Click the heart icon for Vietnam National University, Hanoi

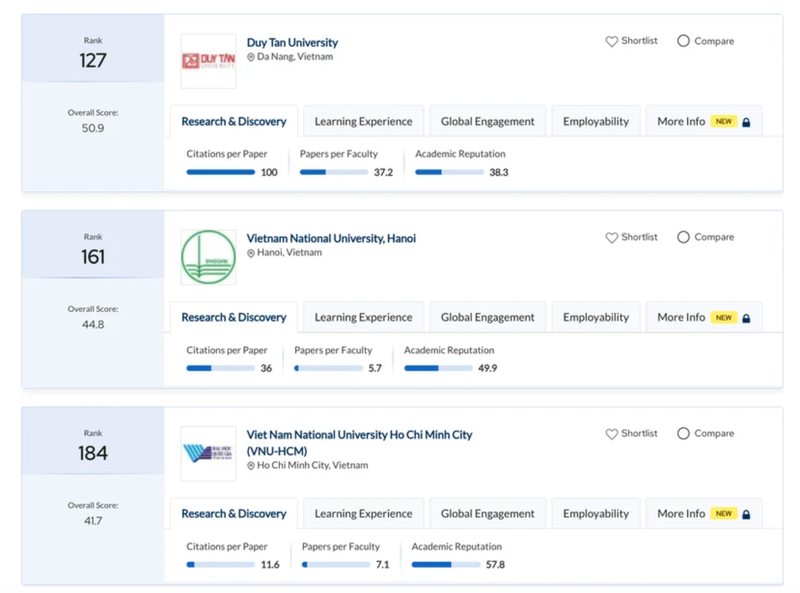click(611, 237)
